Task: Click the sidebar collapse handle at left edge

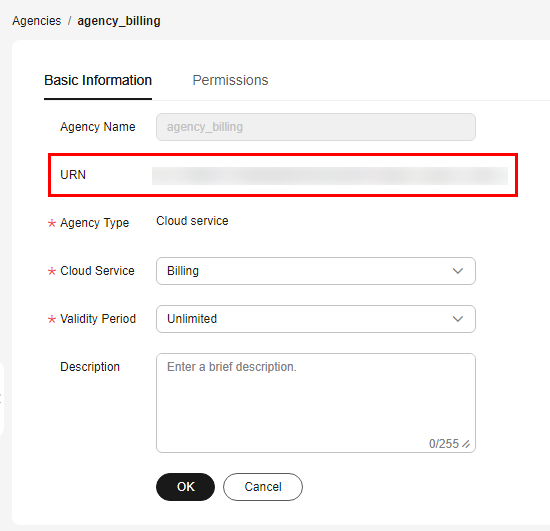Action: click(x=1, y=399)
